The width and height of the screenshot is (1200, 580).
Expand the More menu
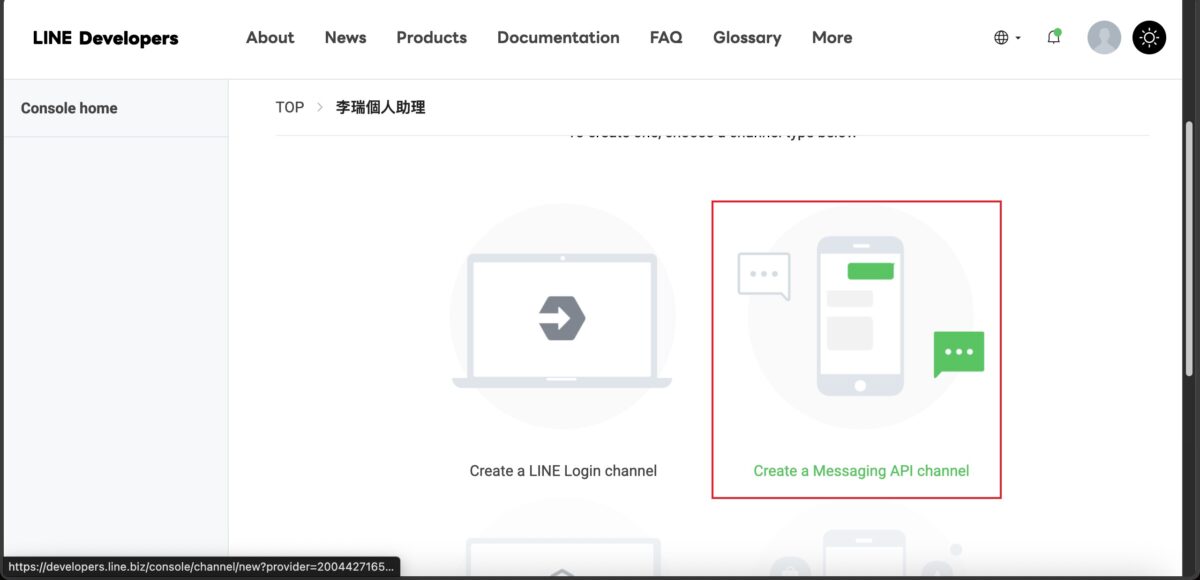pos(832,37)
